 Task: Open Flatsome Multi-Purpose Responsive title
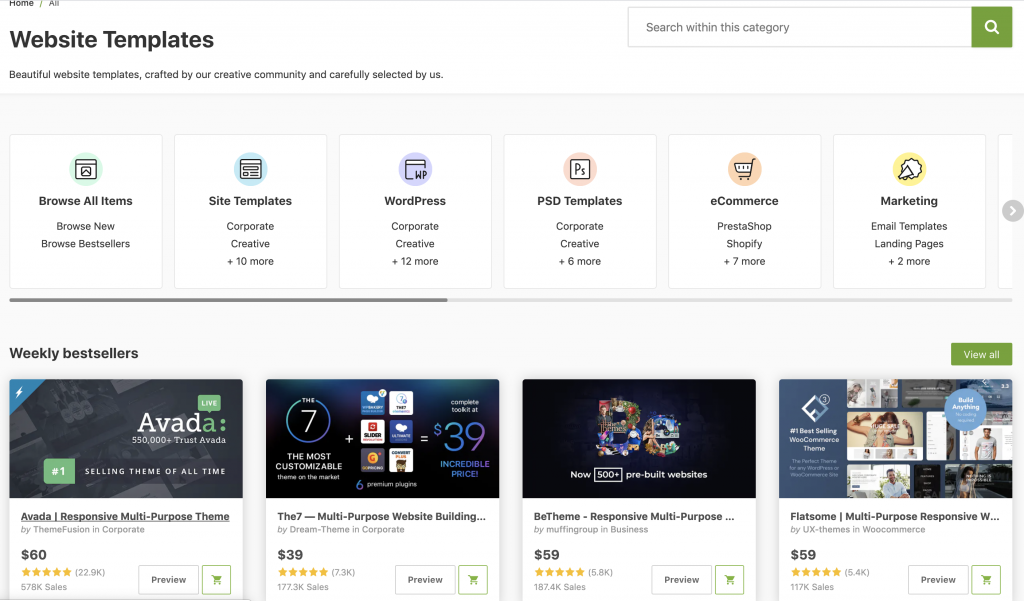click(895, 516)
